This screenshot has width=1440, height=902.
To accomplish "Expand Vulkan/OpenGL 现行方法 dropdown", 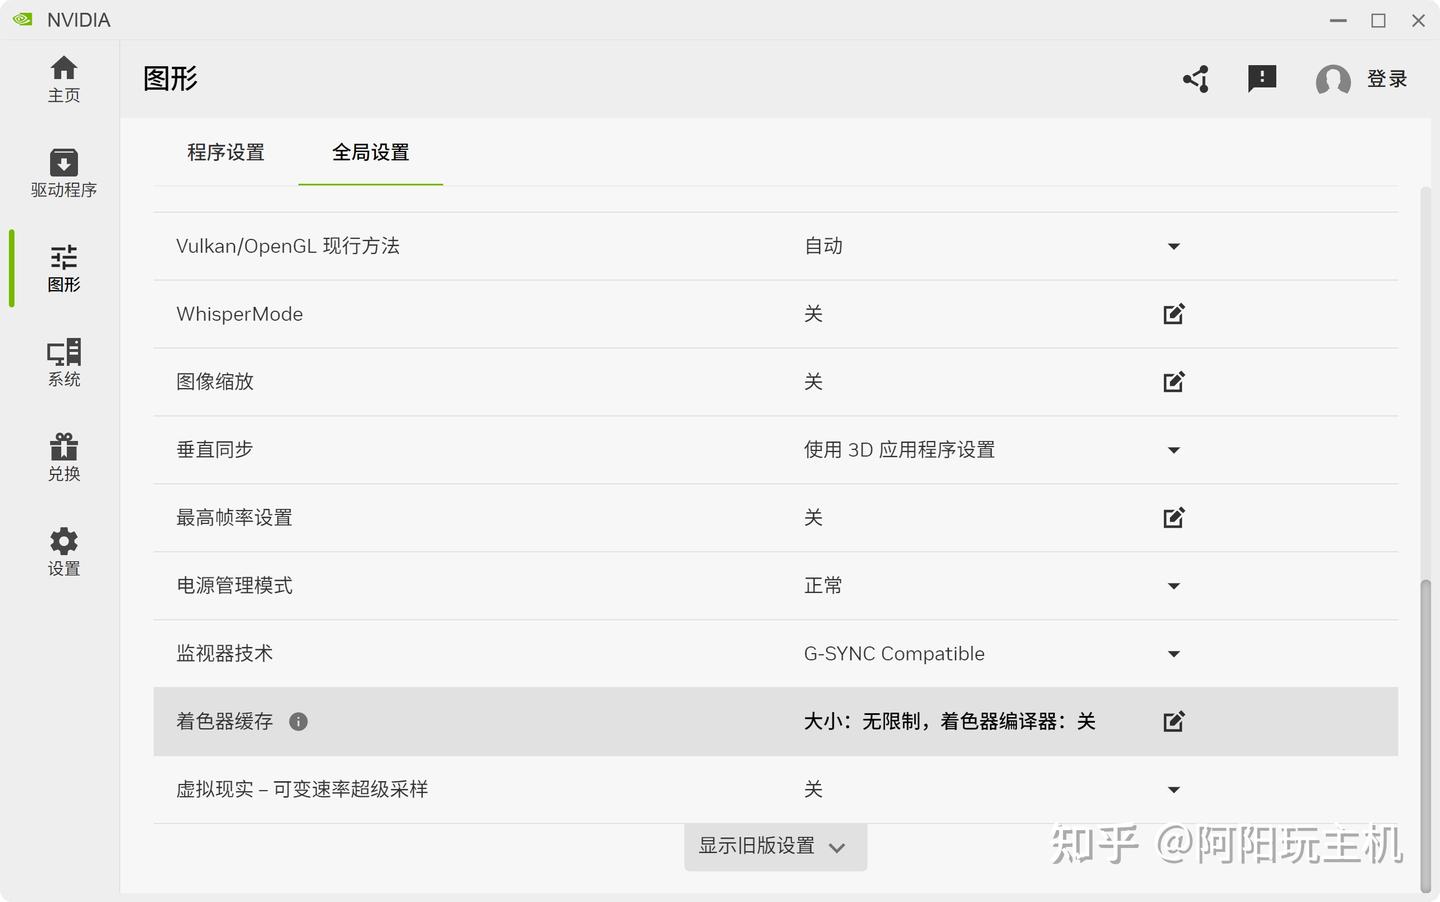I will coord(1174,246).
